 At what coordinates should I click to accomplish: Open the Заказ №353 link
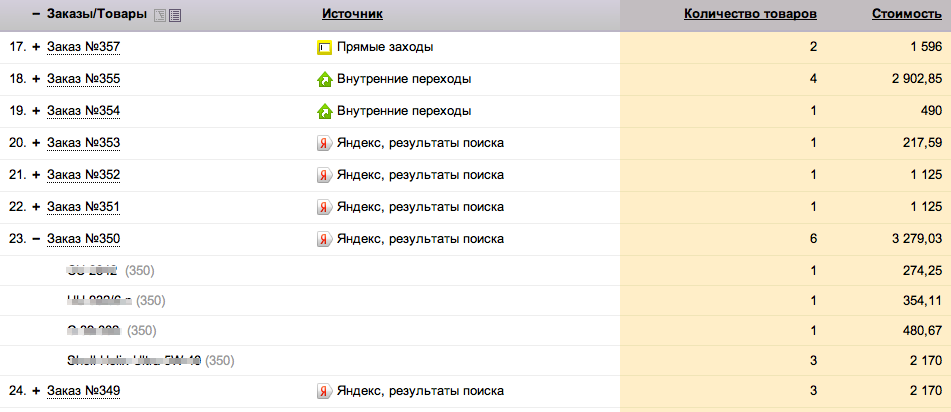click(84, 143)
